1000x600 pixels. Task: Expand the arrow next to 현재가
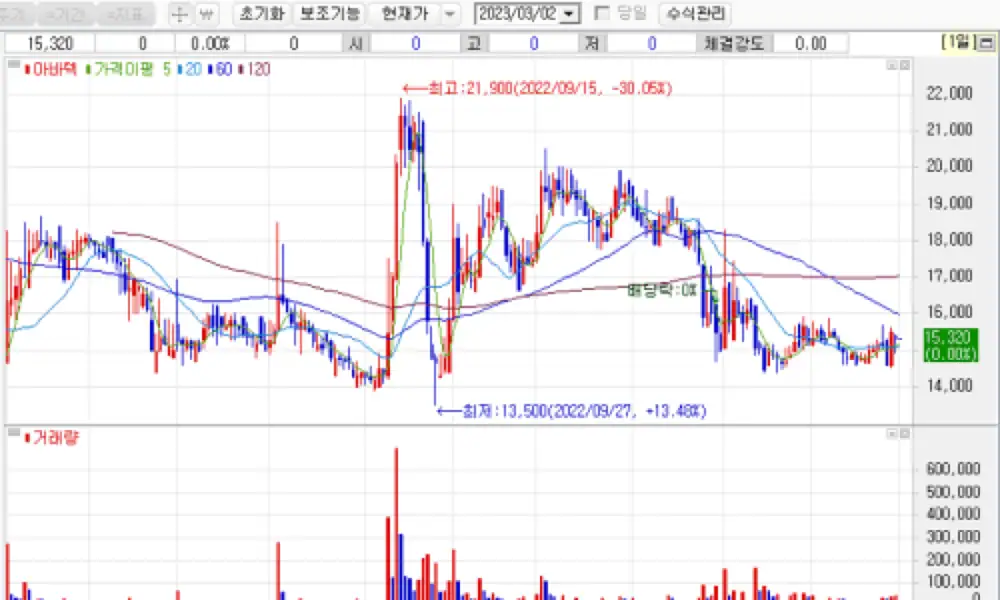coord(450,13)
